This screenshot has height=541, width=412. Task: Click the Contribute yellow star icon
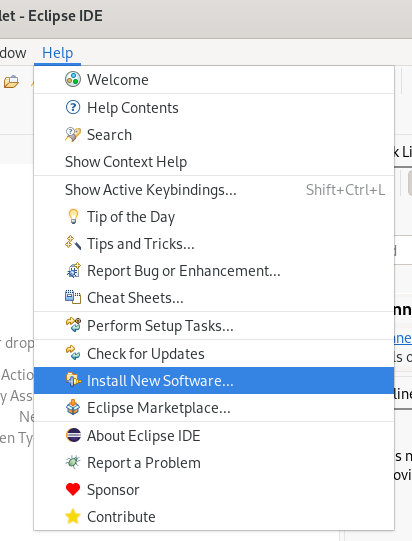coord(73,517)
